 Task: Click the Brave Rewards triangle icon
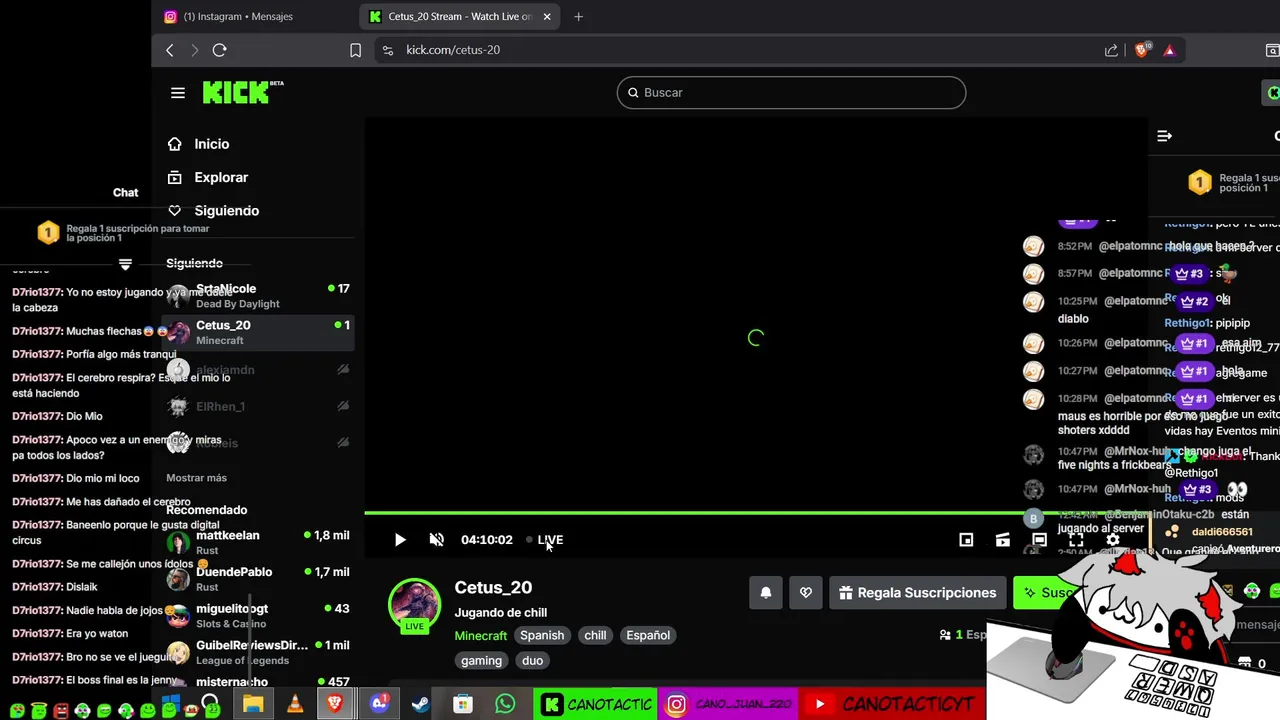click(x=1169, y=50)
